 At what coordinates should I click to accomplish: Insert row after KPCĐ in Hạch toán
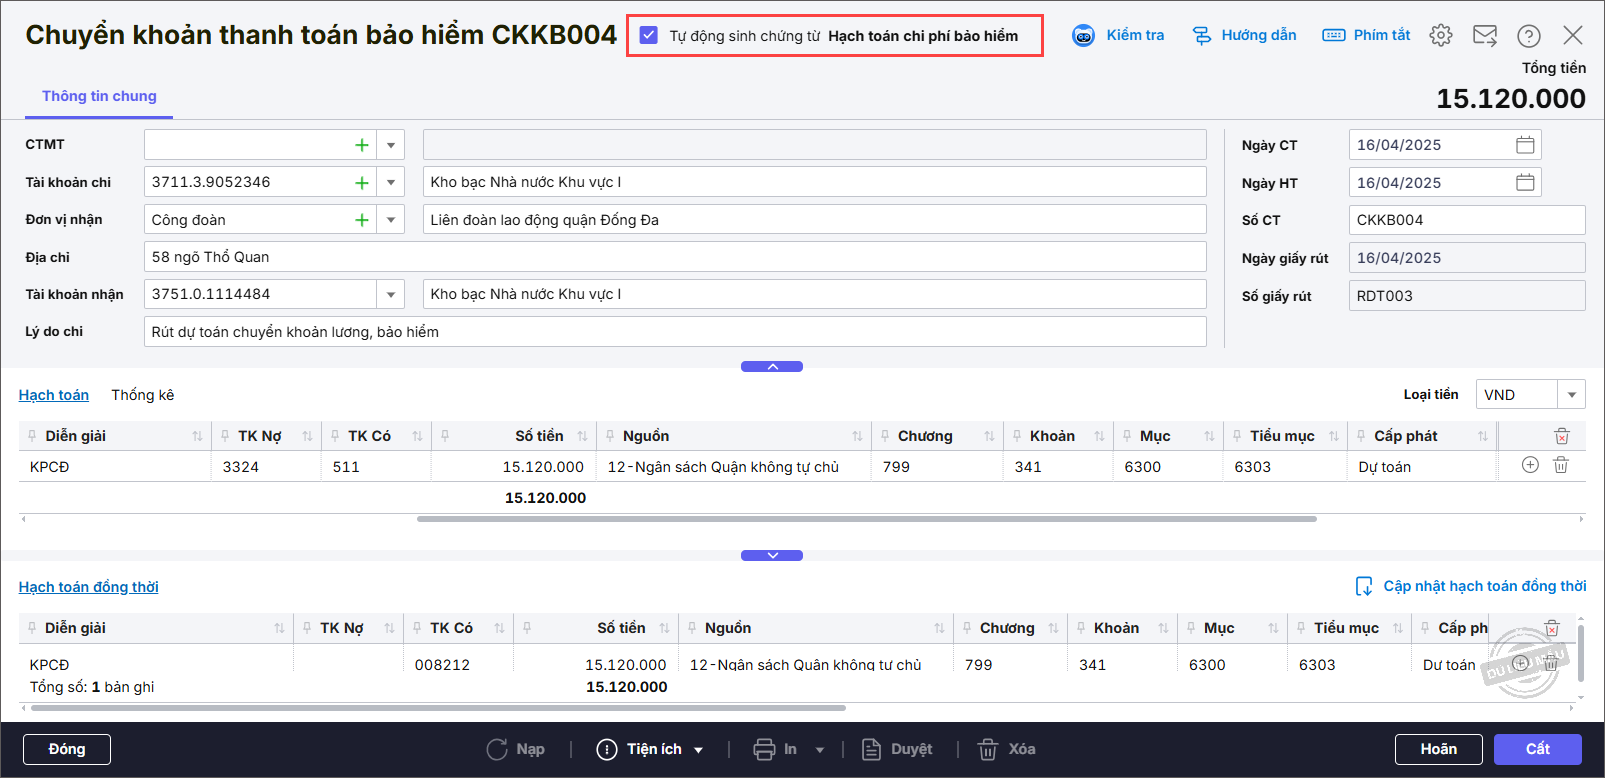[x=1530, y=465]
